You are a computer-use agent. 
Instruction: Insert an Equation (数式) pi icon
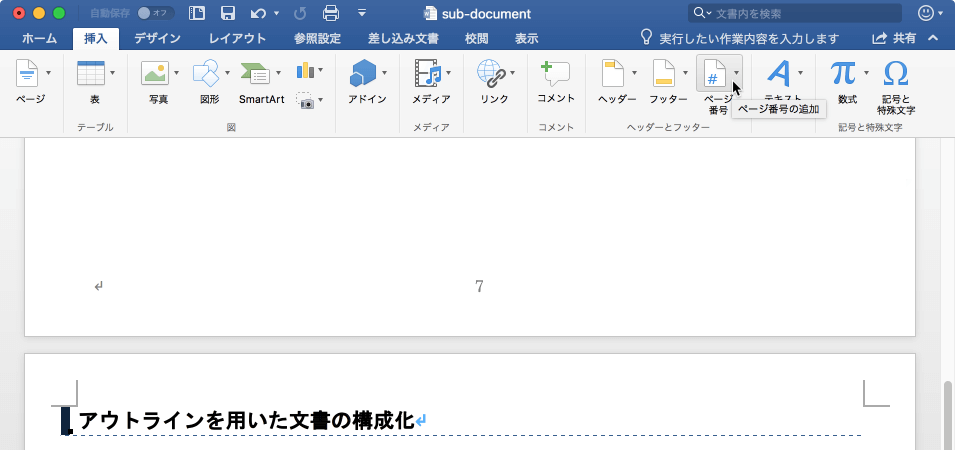click(x=844, y=73)
